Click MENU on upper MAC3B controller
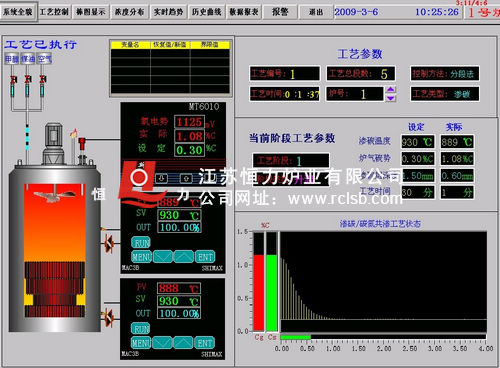500x368 pixels. click(142, 257)
